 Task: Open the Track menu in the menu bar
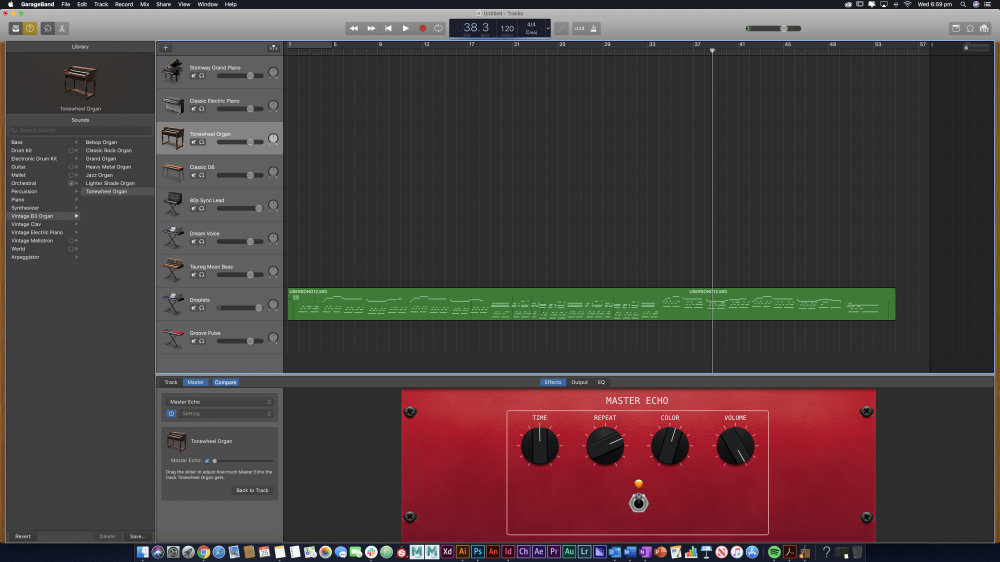(x=101, y=4)
